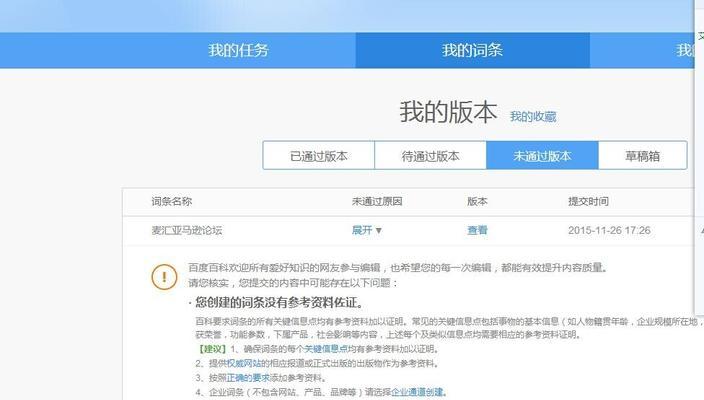704x400 pixels.
Task: Open the 草稿箱 tab
Action: tap(642, 156)
